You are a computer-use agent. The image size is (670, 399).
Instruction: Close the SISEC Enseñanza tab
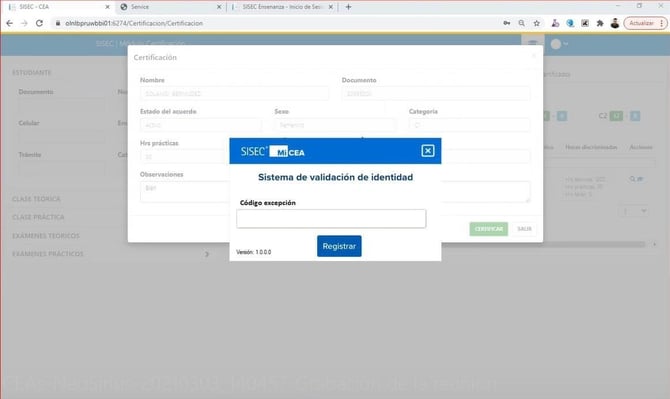click(330, 7)
